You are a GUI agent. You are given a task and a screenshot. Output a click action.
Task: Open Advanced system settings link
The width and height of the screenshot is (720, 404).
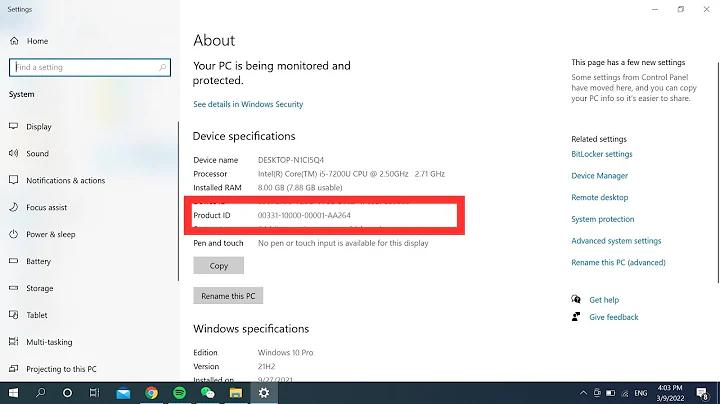(x=616, y=241)
